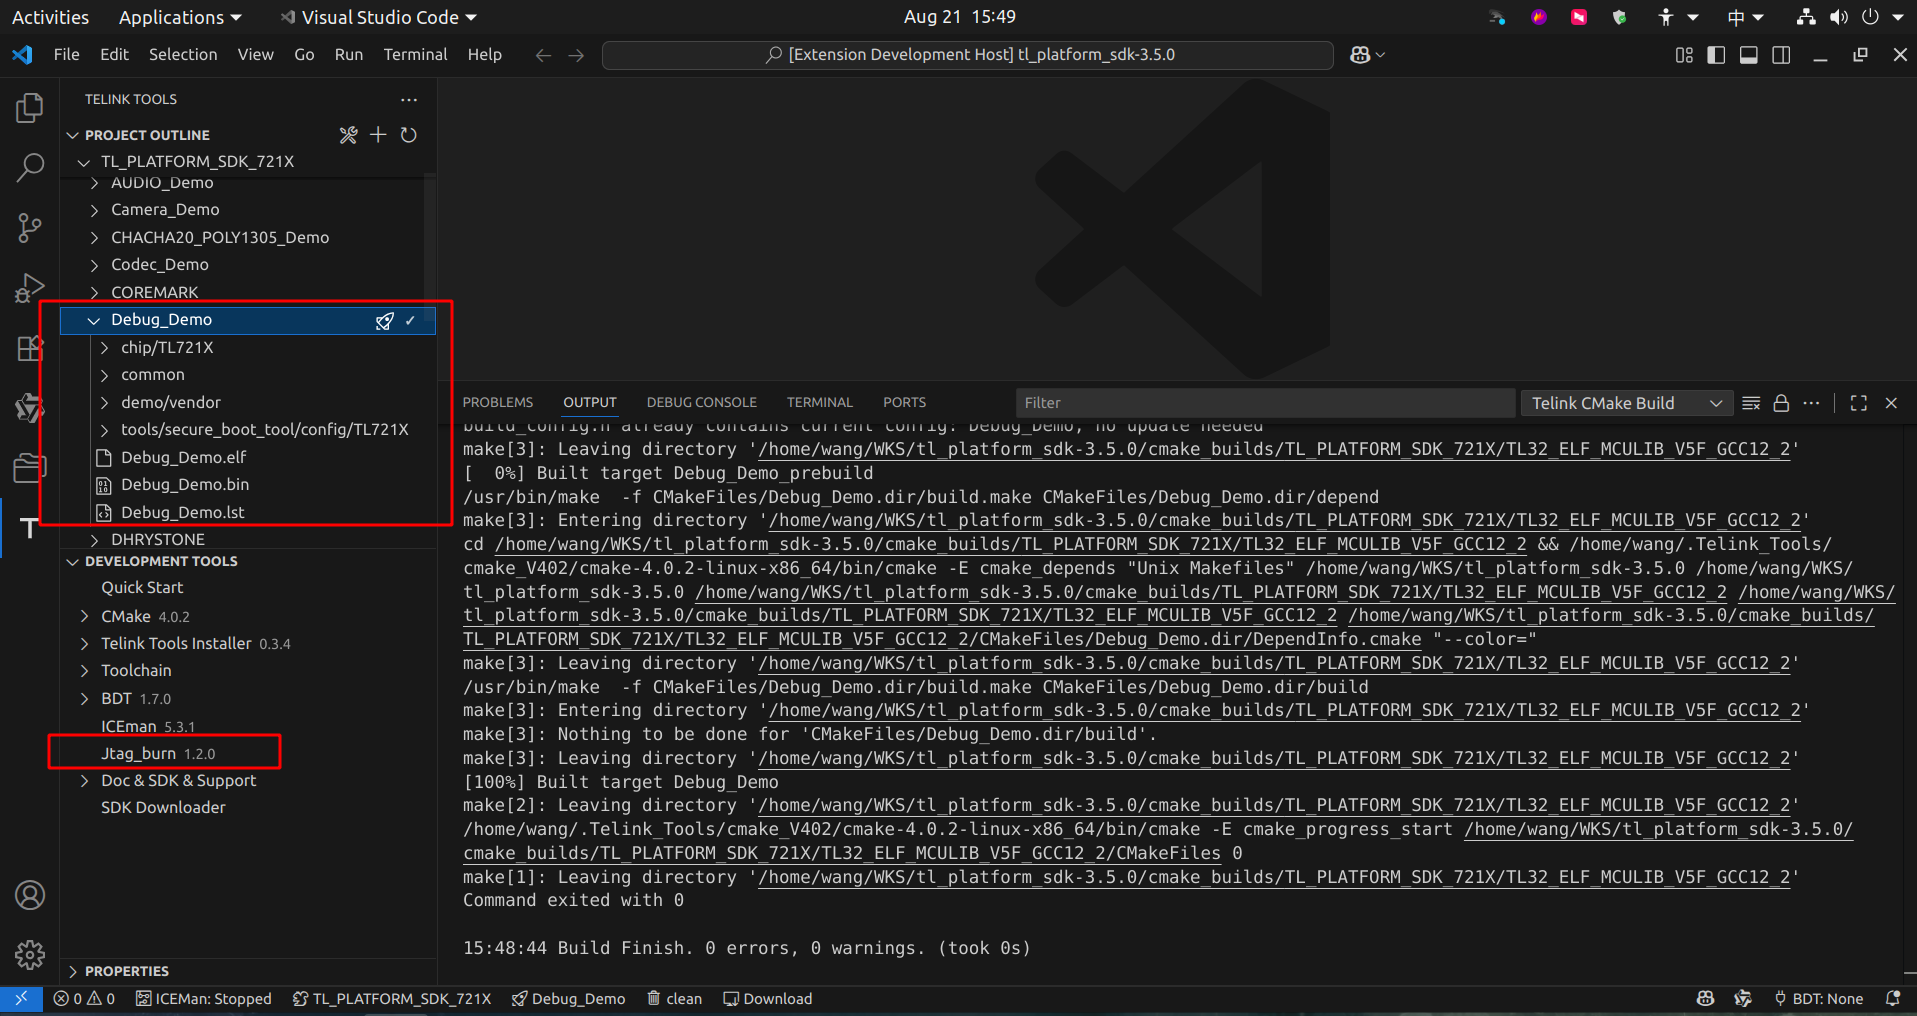Image resolution: width=1917 pixels, height=1016 pixels.
Task: Collapse the Debug_Demo project node
Action: click(x=93, y=320)
